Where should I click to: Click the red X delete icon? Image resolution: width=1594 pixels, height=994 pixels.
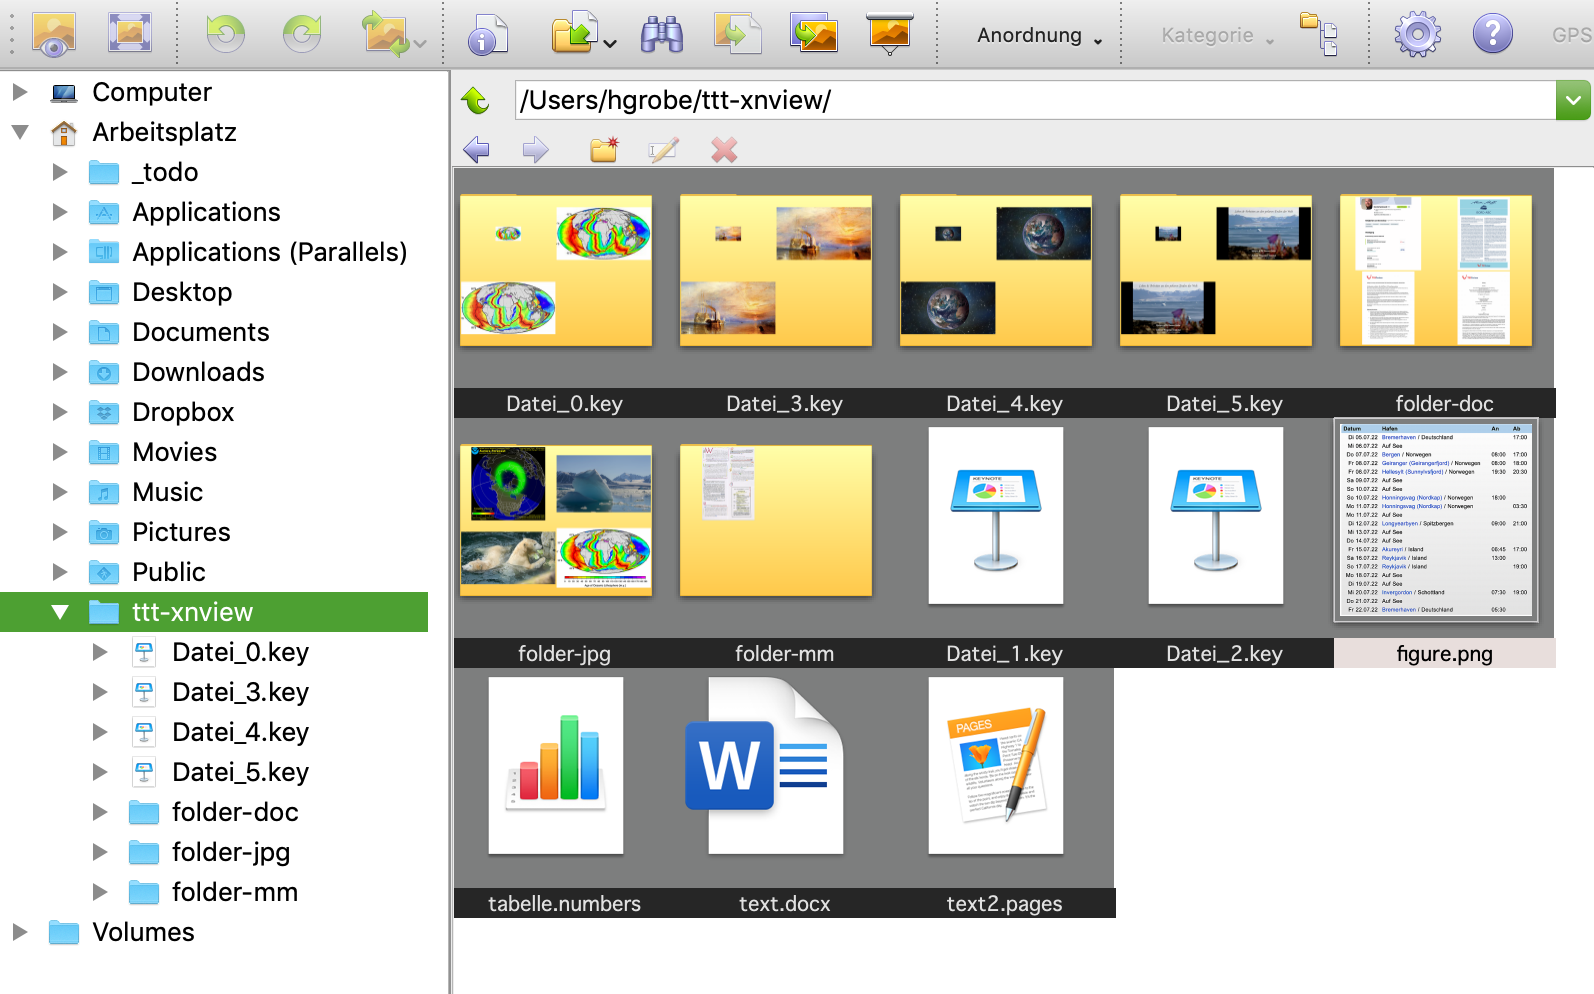[724, 150]
